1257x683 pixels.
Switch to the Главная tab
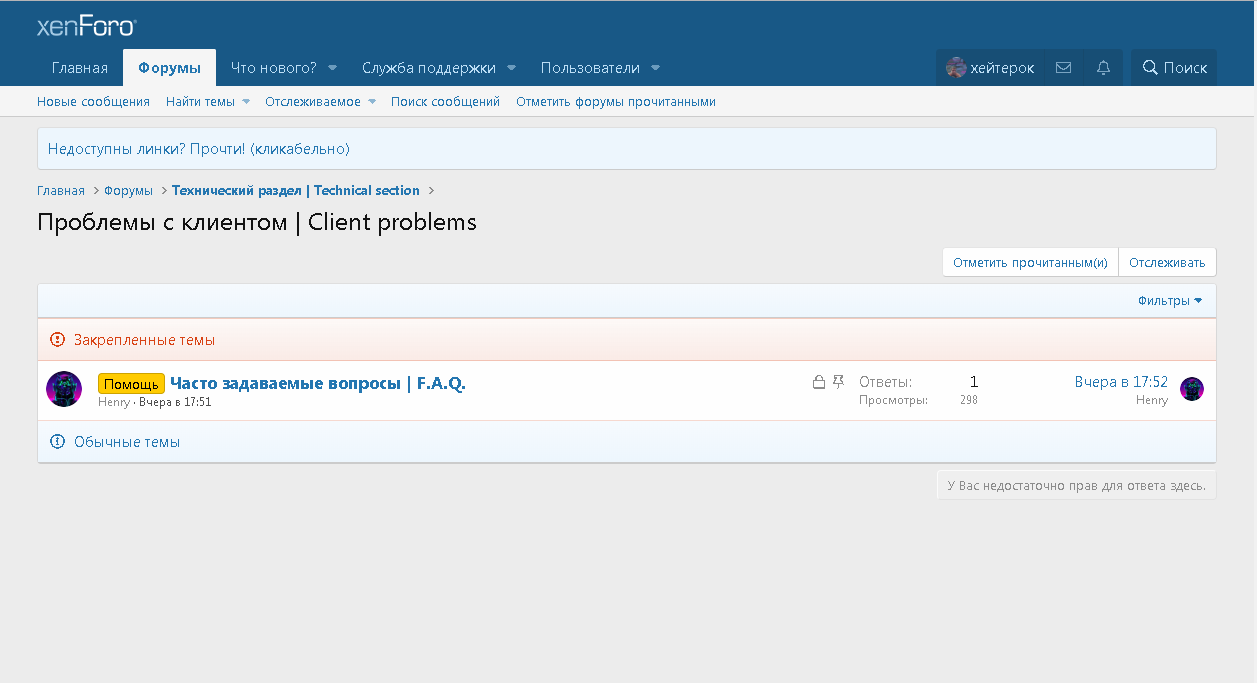pos(80,68)
